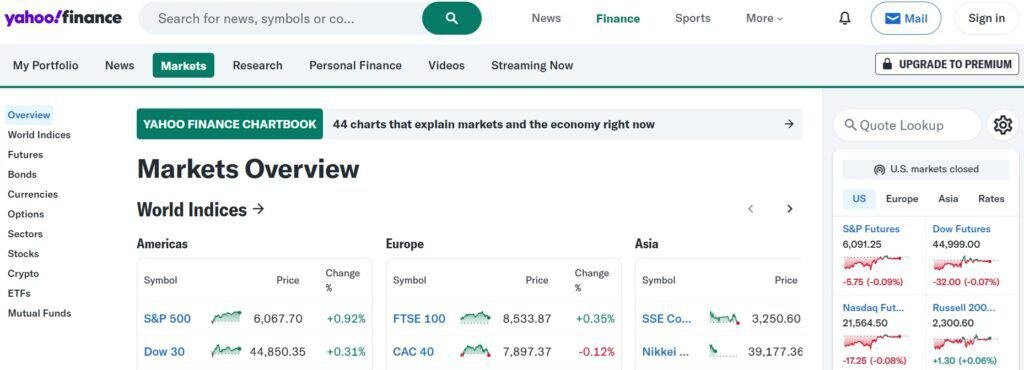Click the Sign in button
This screenshot has height=370, width=1024.
pos(986,18)
